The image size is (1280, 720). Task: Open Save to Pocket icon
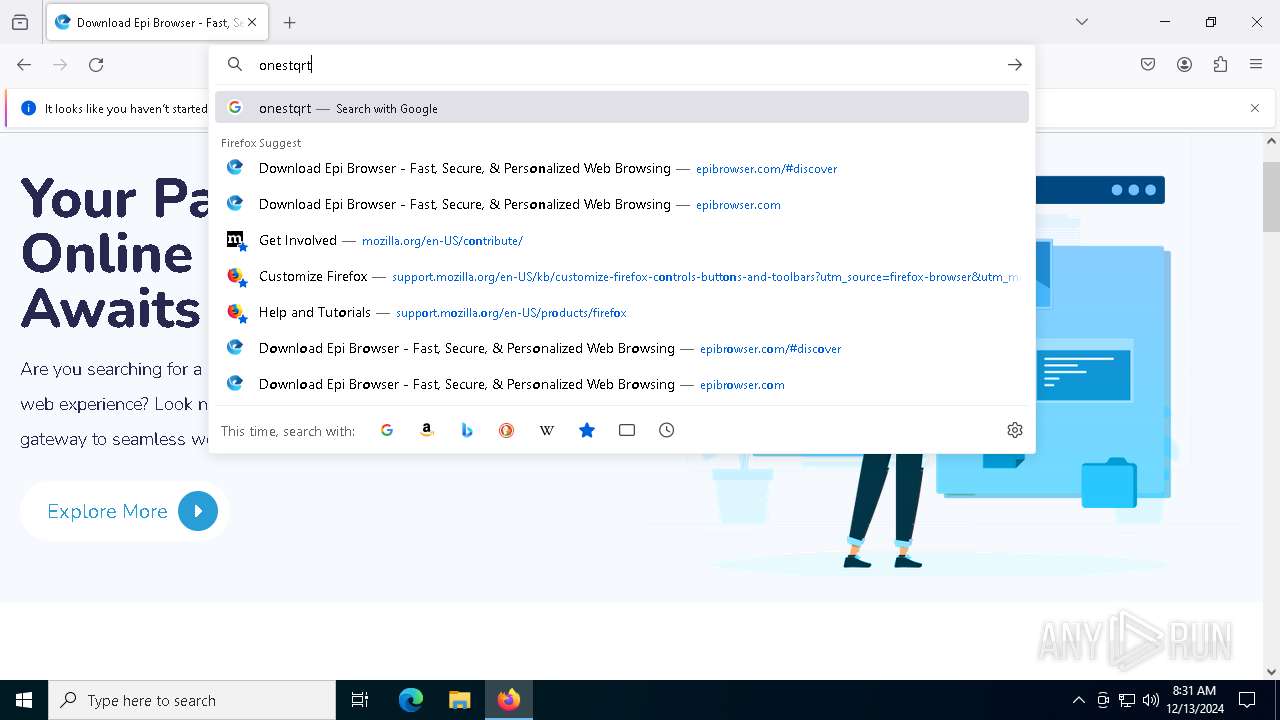coord(1148,65)
